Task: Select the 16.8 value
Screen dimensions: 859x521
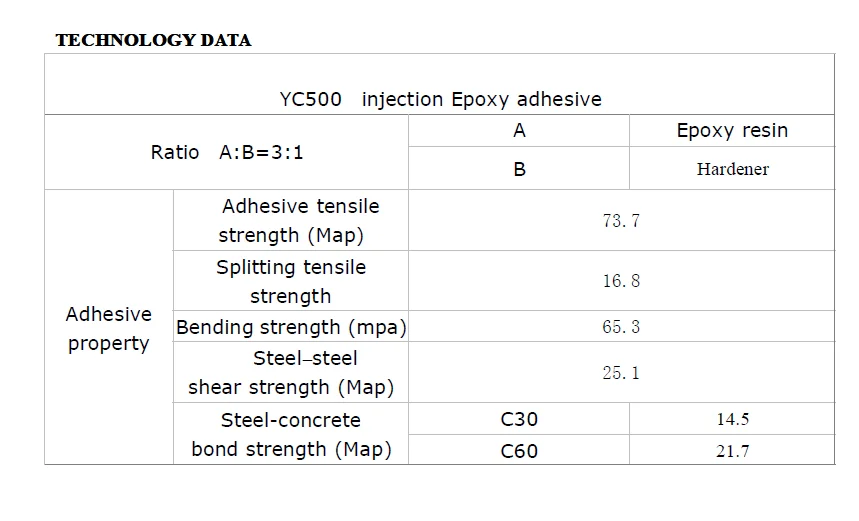Action: (621, 281)
